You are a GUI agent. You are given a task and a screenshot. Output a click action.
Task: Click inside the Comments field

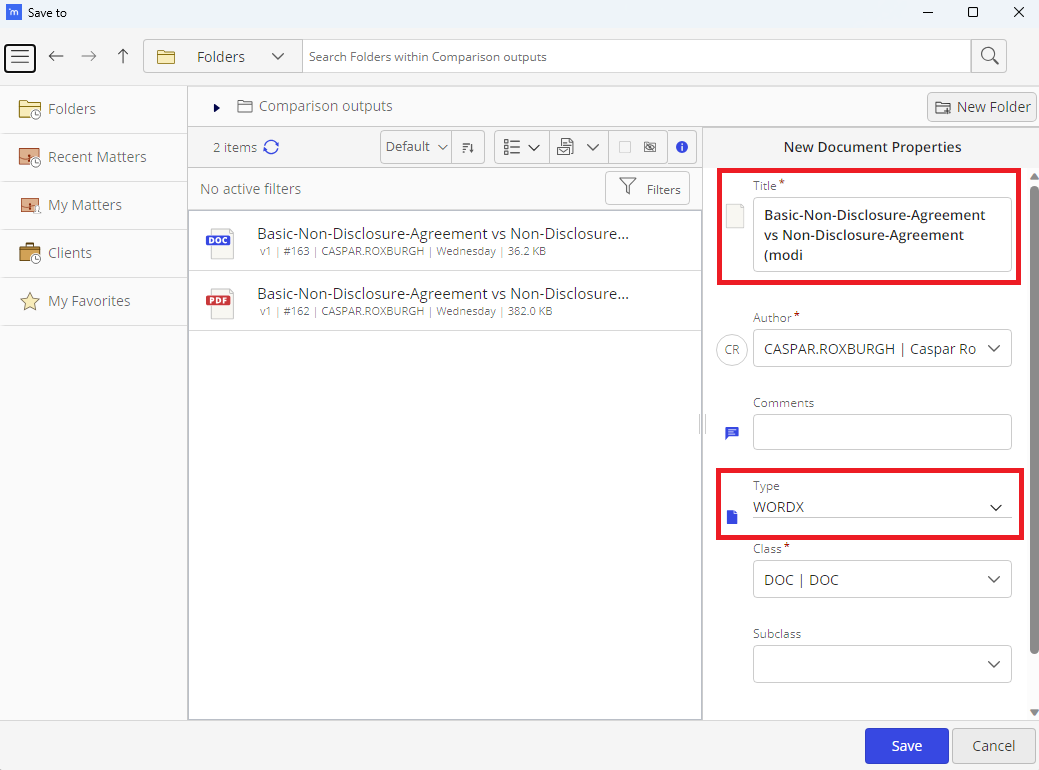(881, 432)
